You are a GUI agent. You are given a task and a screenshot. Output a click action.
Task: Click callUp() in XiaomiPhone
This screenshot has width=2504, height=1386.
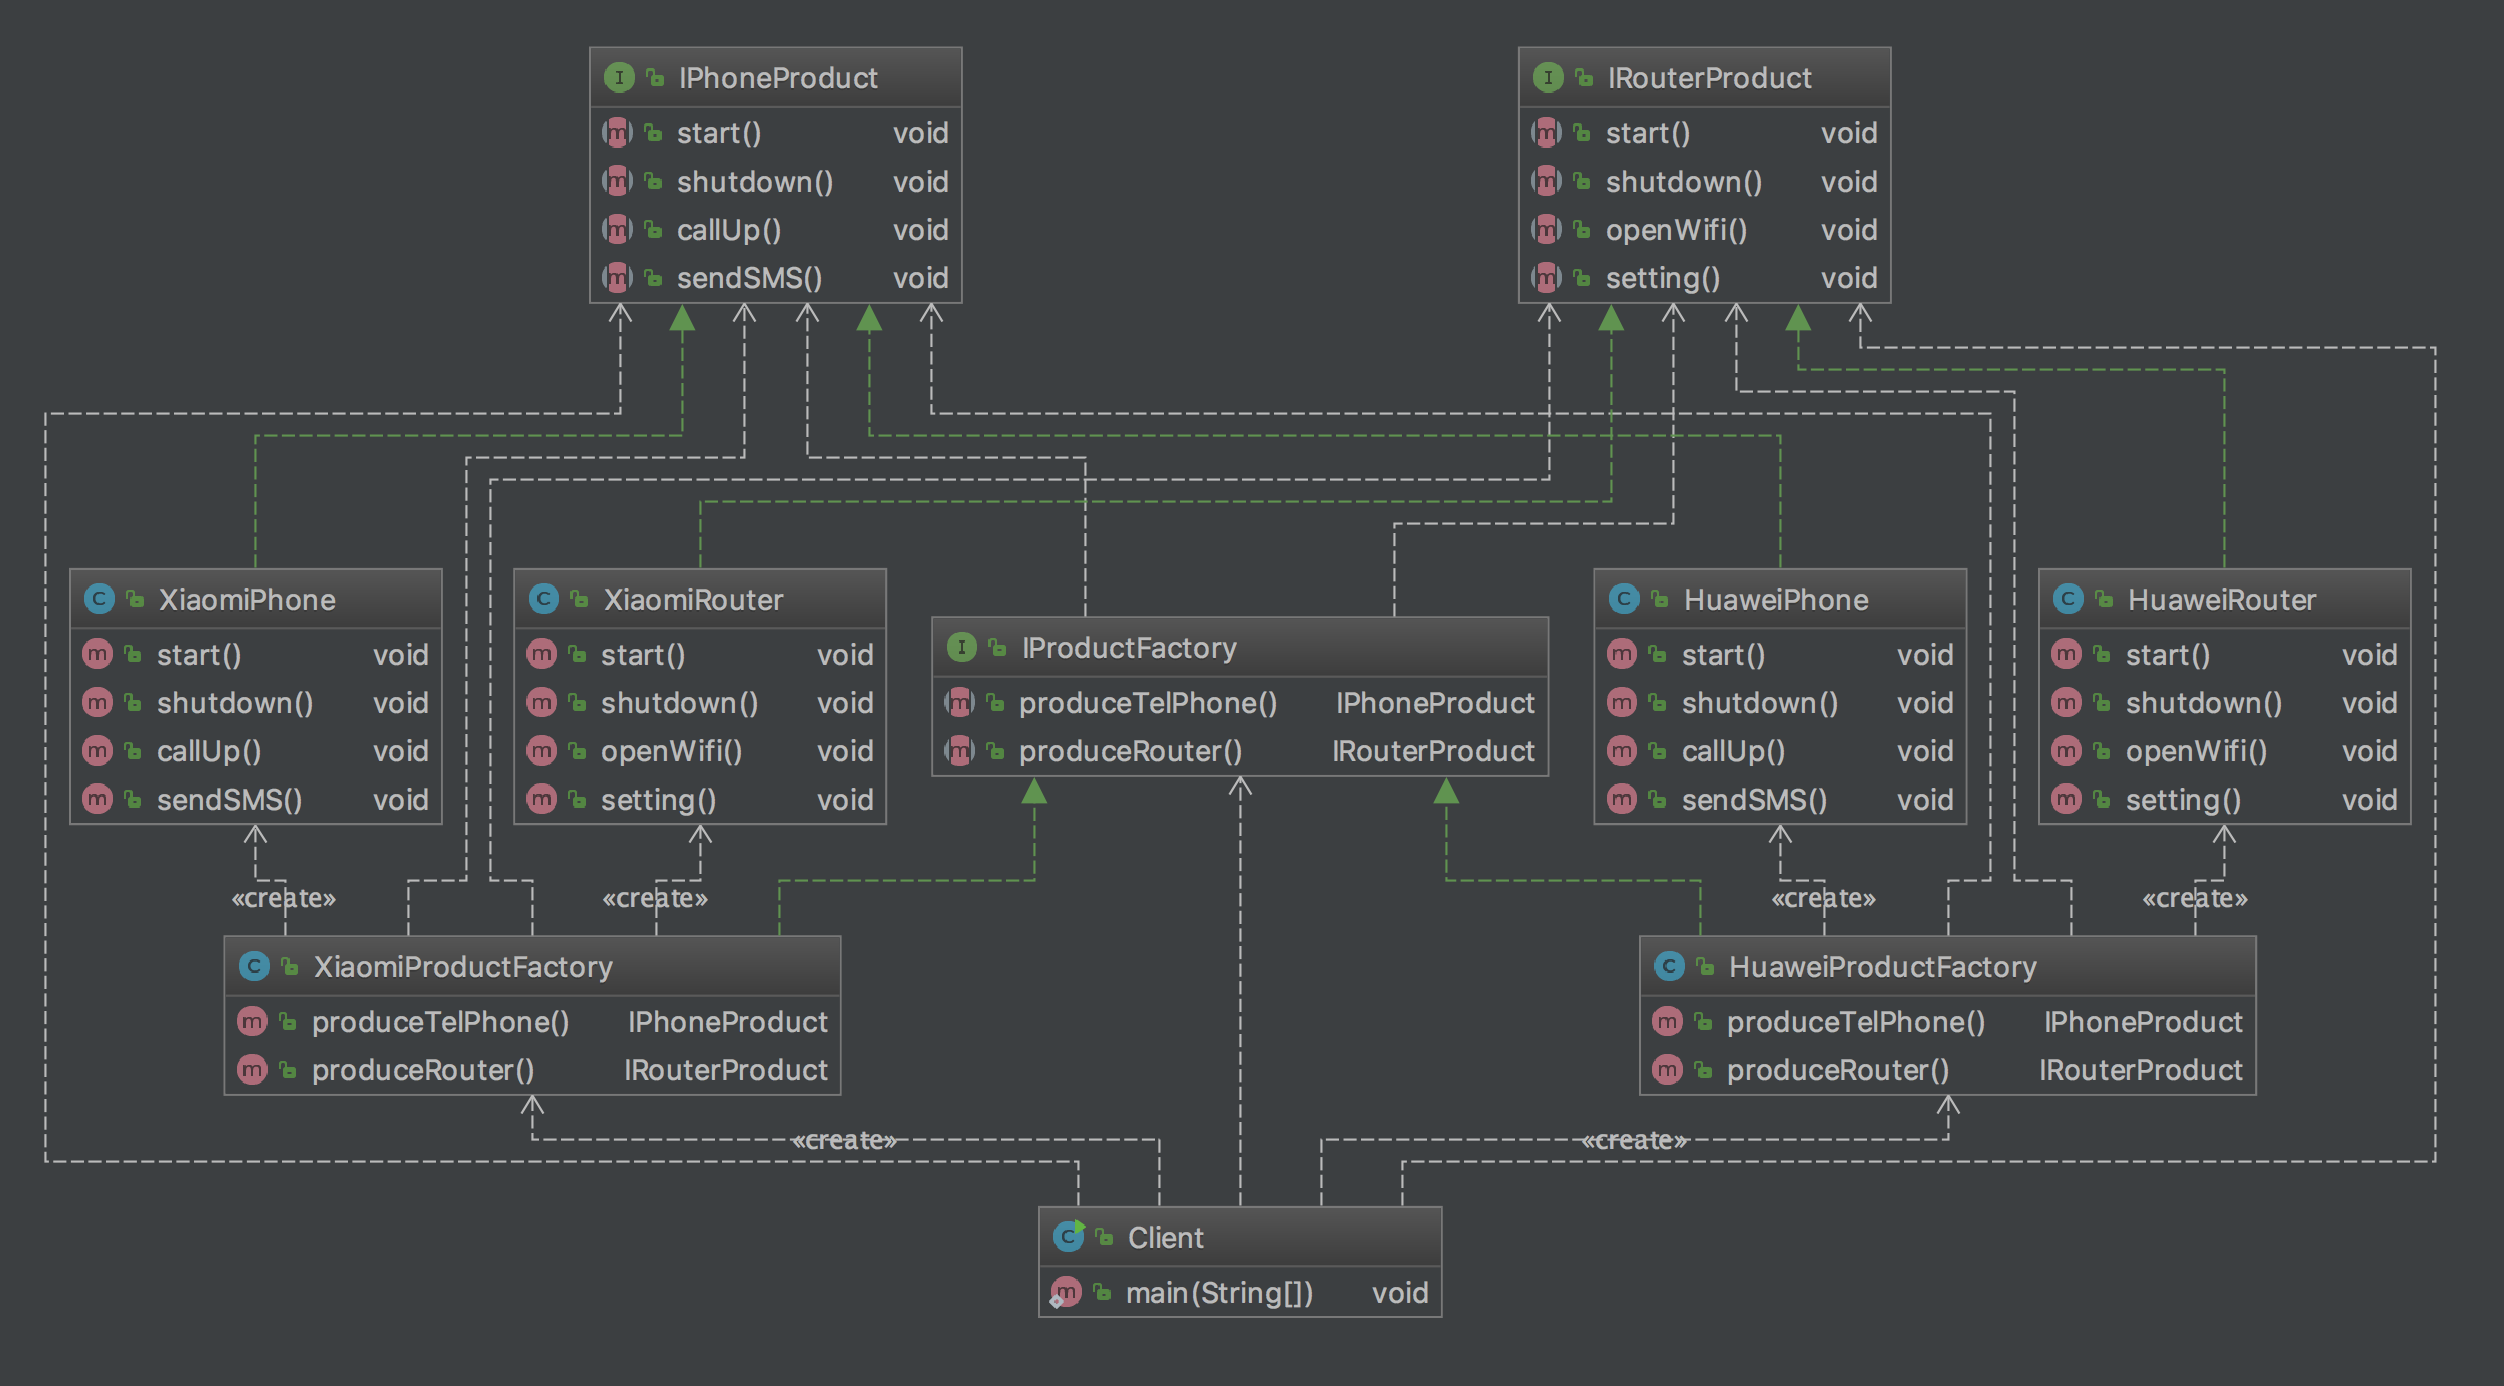point(209,751)
